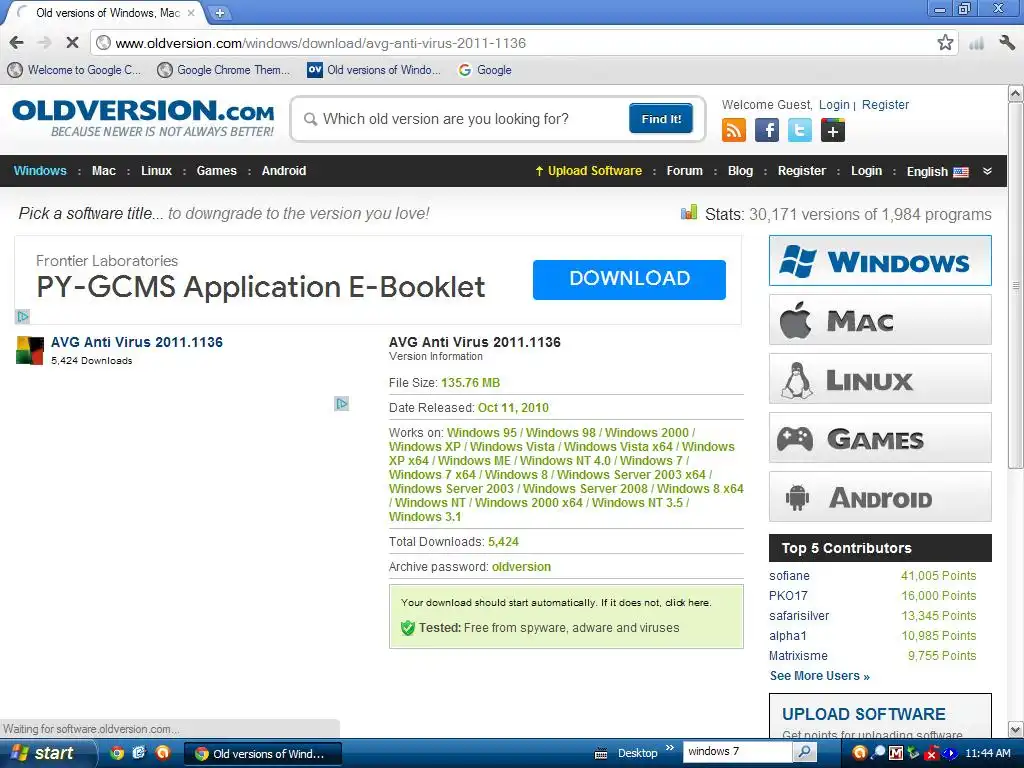Select the Android sidebar button
The width and height of the screenshot is (1024, 768).
pos(880,497)
